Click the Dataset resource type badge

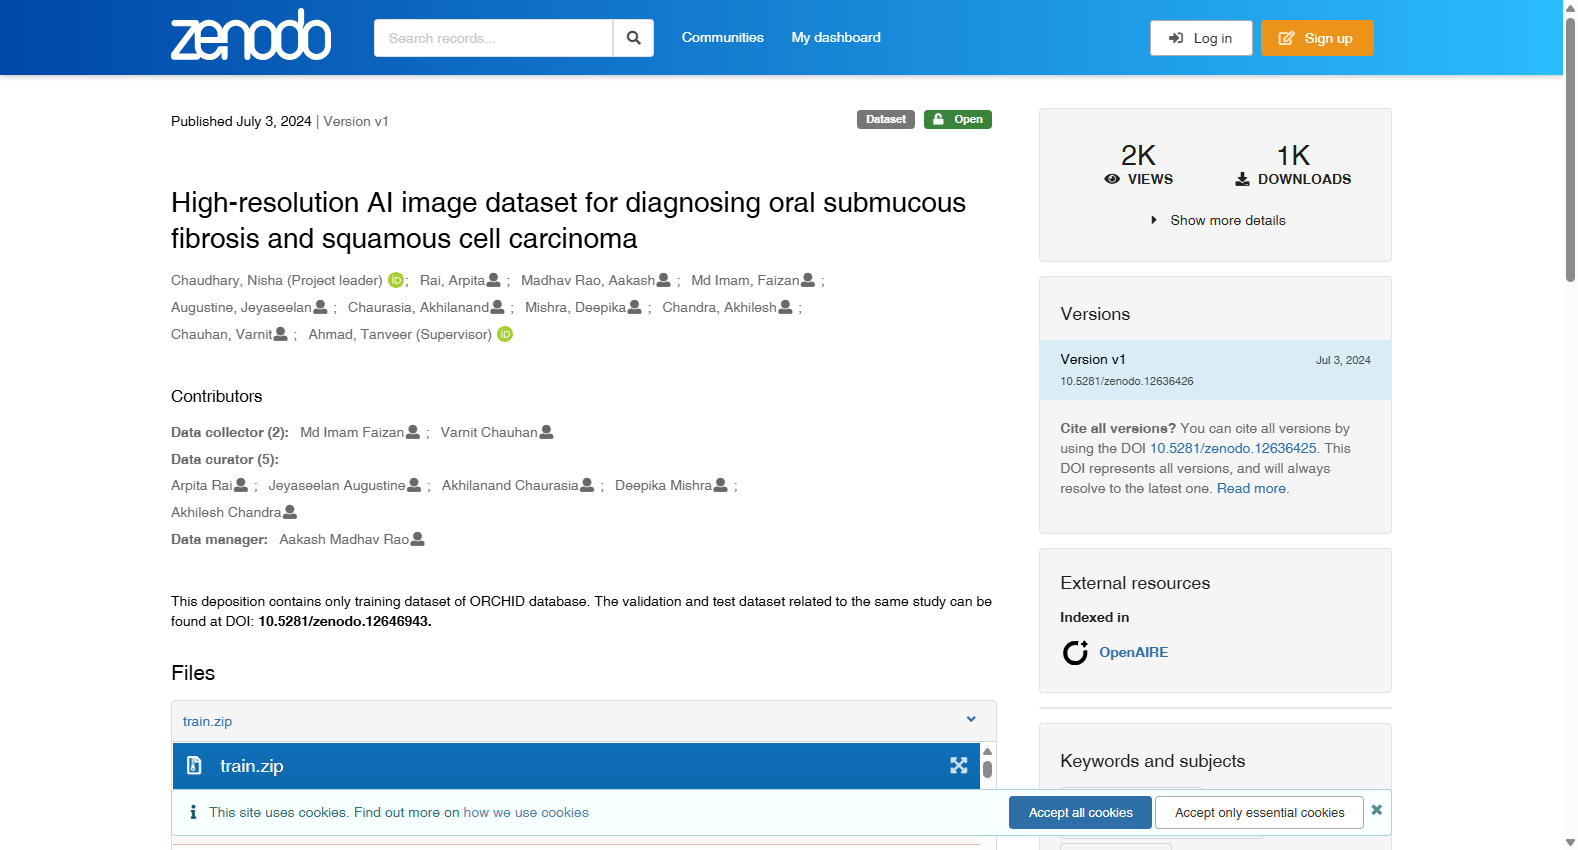click(886, 119)
